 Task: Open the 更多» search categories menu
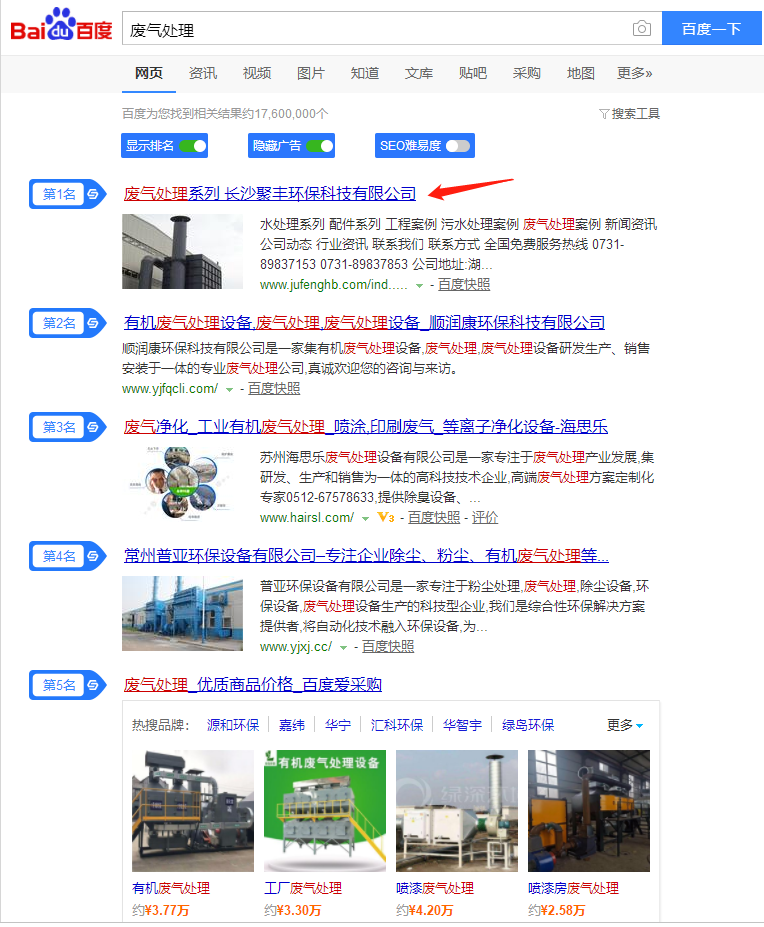(634, 73)
